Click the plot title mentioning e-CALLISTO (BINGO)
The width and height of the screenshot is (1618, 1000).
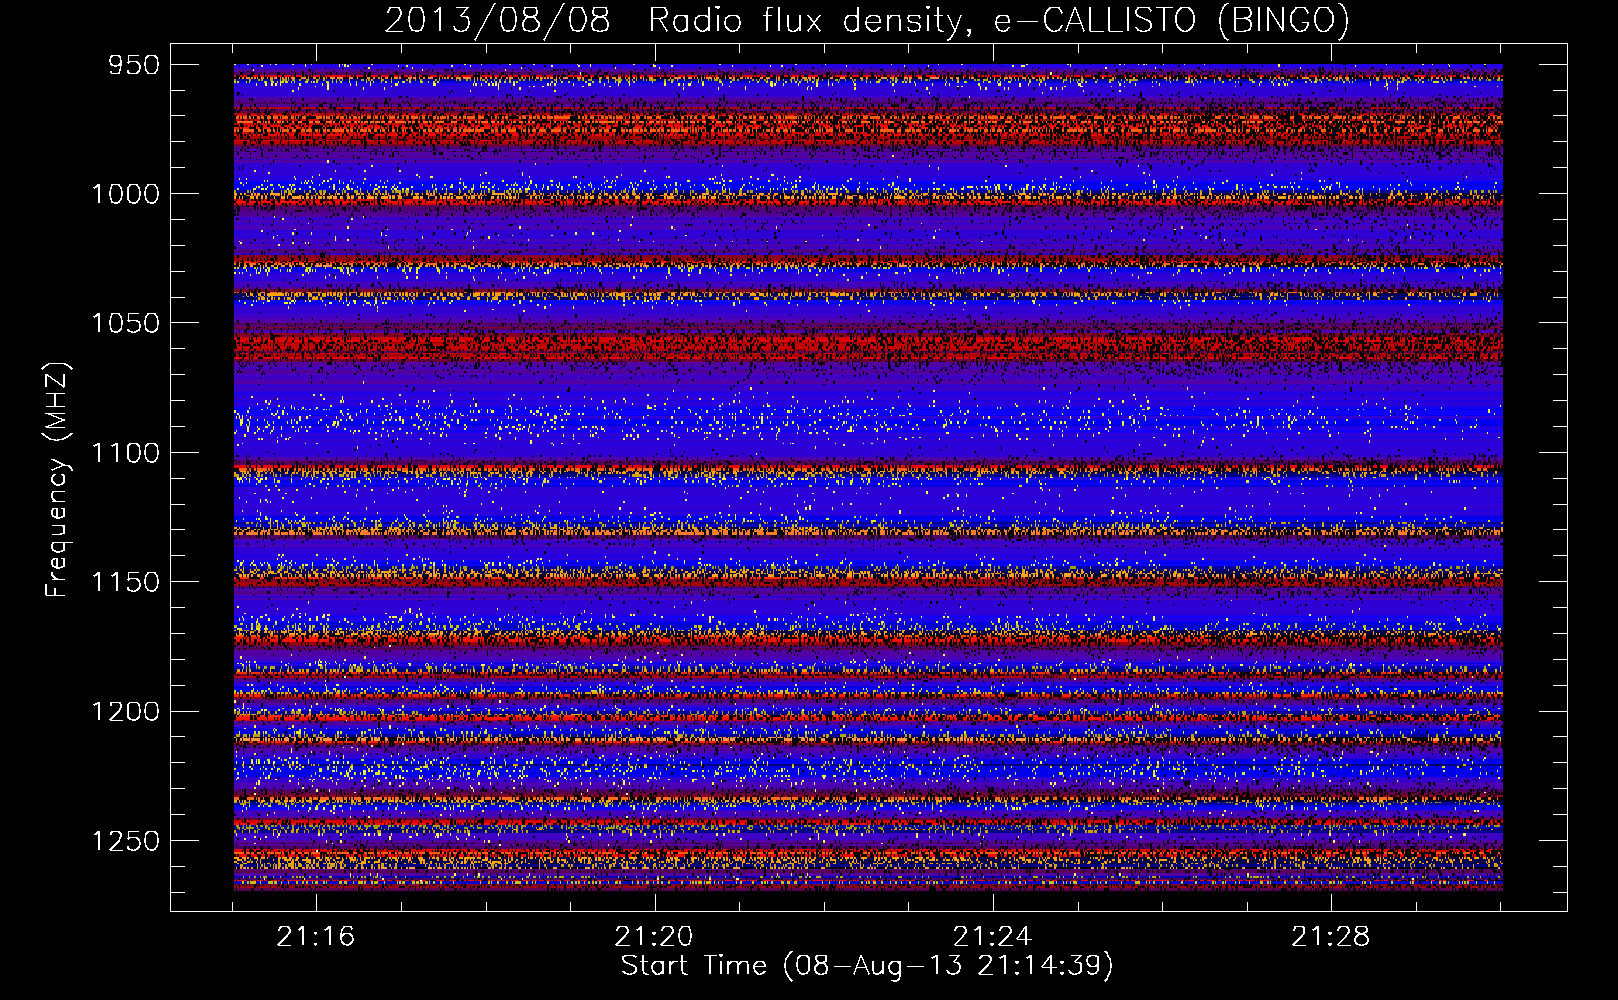pyautogui.click(x=867, y=21)
